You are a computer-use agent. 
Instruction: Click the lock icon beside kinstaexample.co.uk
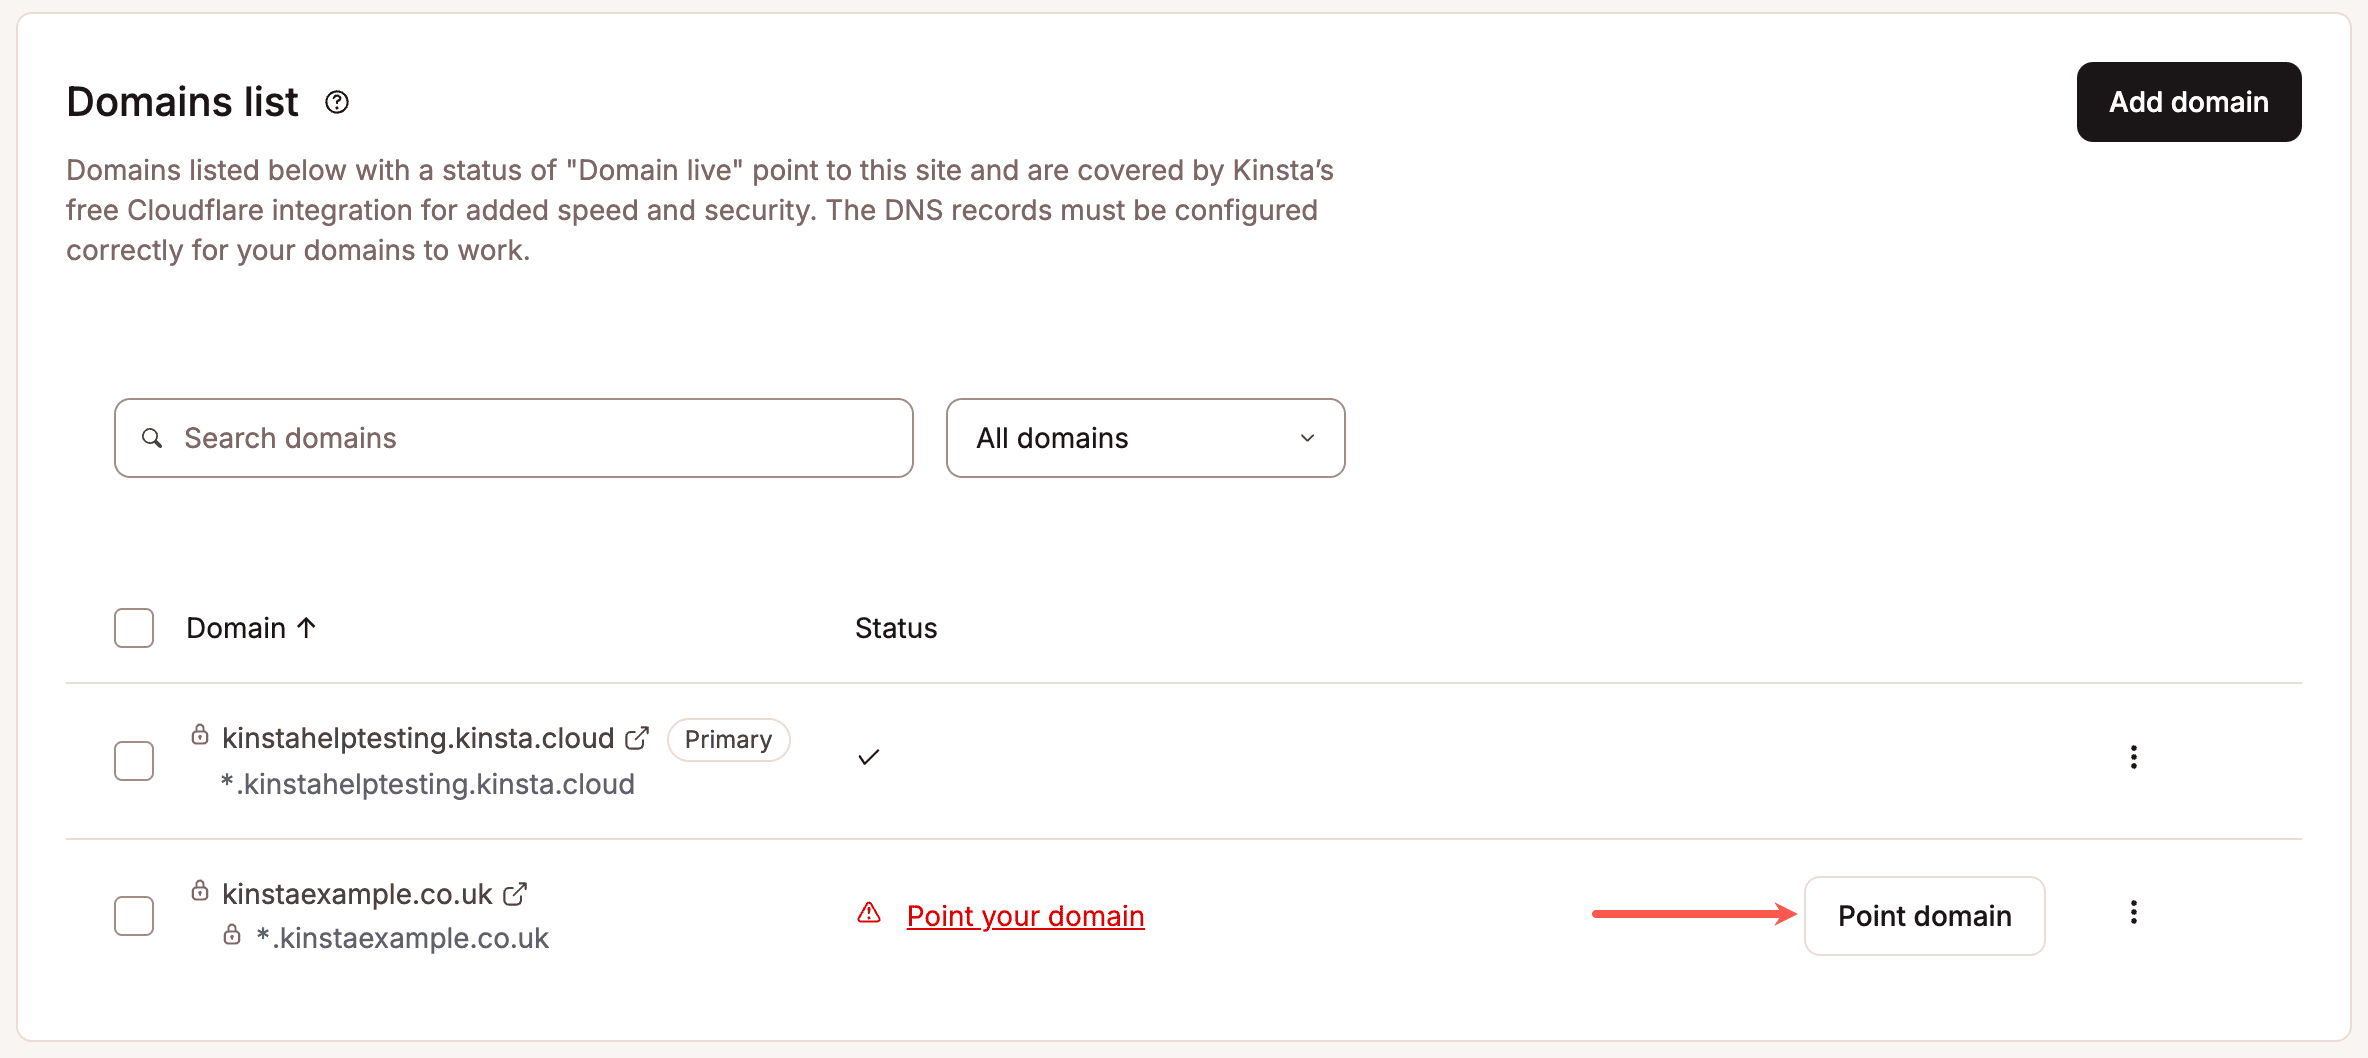199,891
